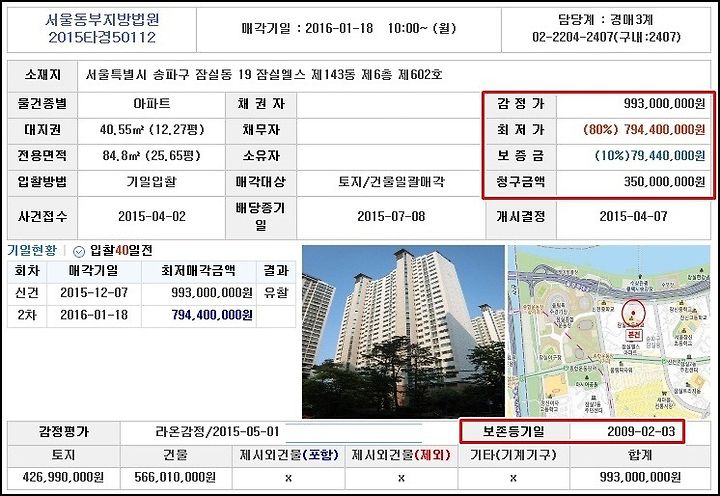Click the 채무자 label cell
720x496 pixels.
click(261, 130)
